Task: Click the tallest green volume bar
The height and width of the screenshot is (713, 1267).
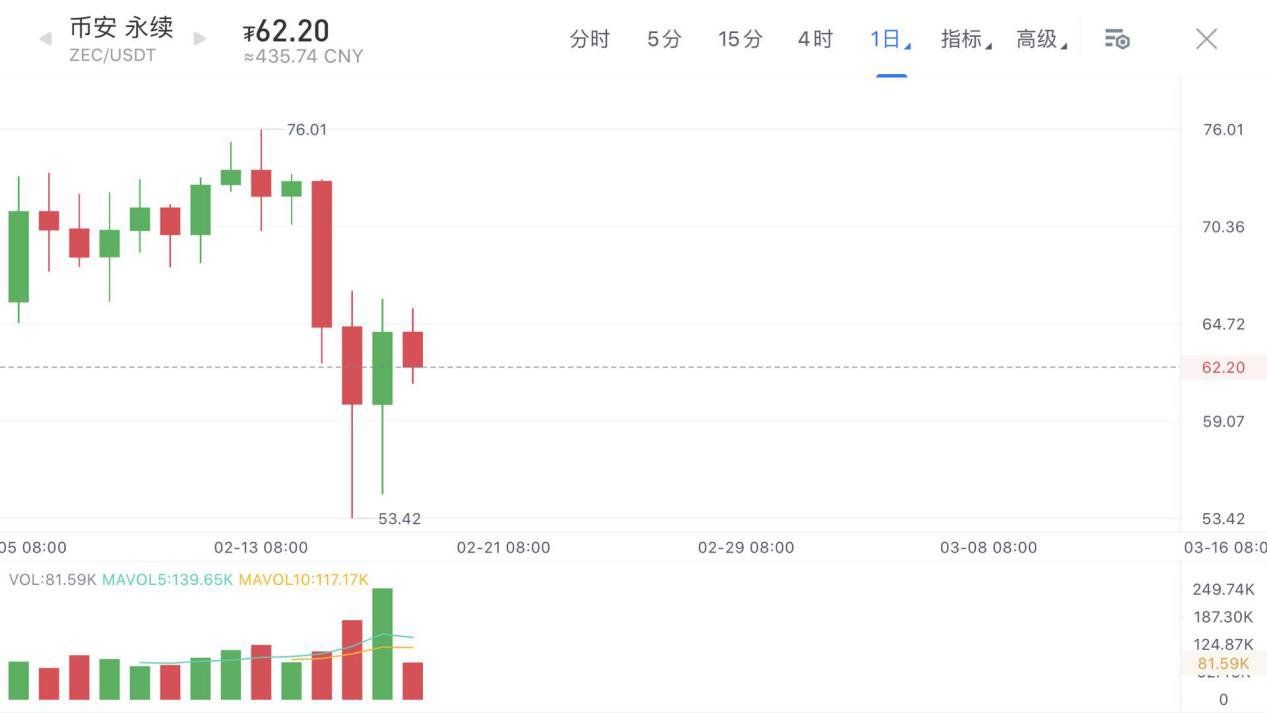Action: pyautogui.click(x=382, y=644)
